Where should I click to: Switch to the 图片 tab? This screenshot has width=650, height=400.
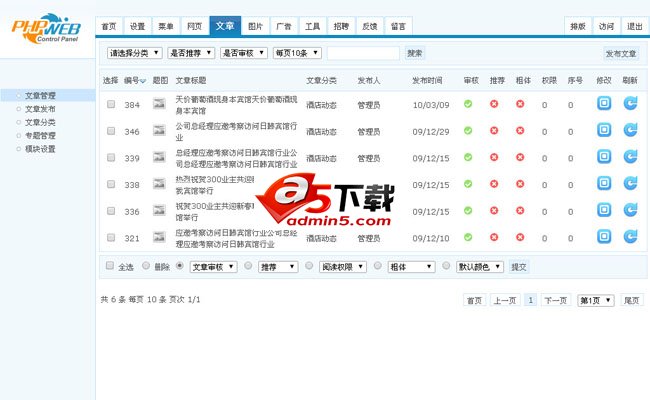[x=255, y=27]
